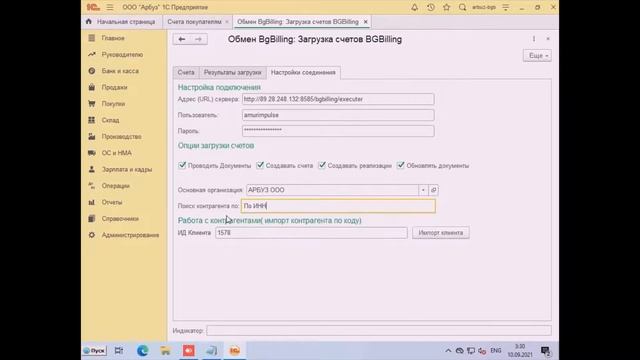Close the BgBilling form with X
The image size is (640, 360).
(548, 39)
